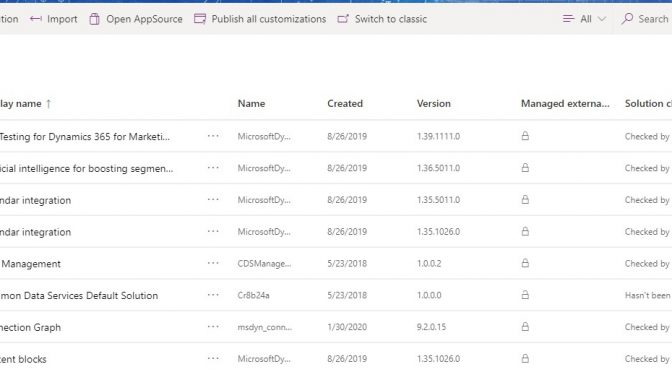The height and width of the screenshot is (372, 672).
Task: Click Hasn't been solution check status
Action: pos(648,295)
